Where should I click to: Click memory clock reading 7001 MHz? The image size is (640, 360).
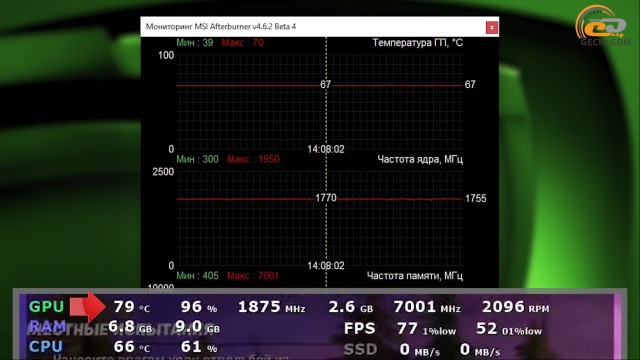coord(427,307)
